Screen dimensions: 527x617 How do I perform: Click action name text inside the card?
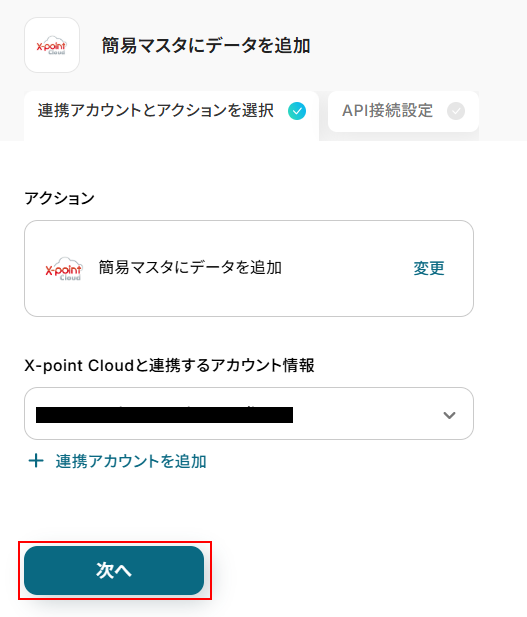[190, 268]
